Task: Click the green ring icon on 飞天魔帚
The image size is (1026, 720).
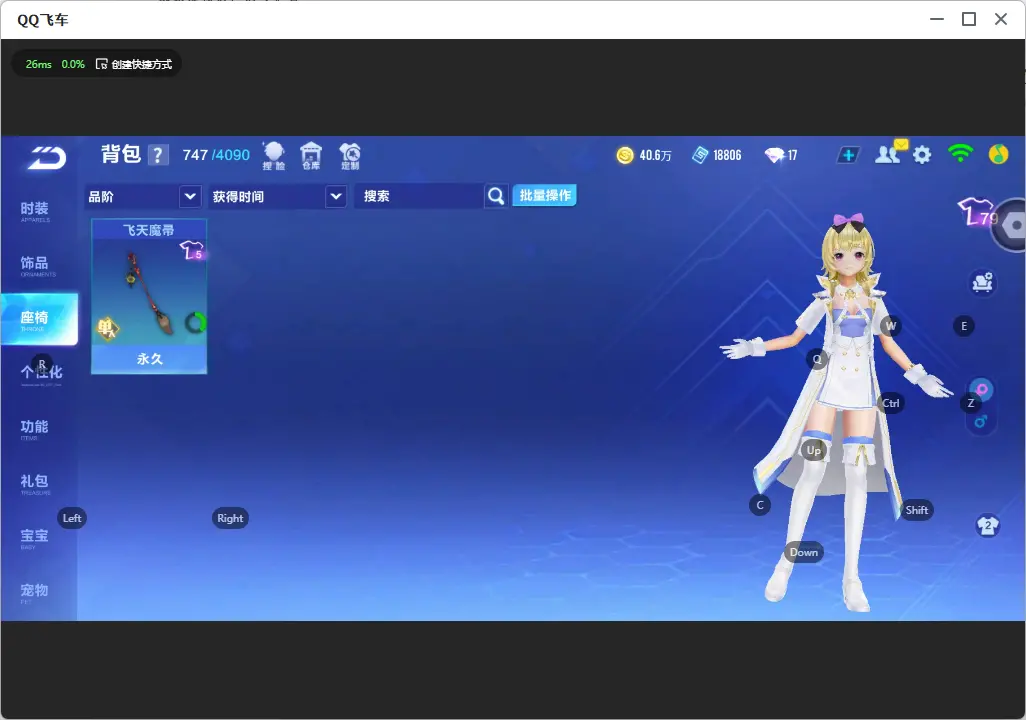Action: (x=194, y=323)
